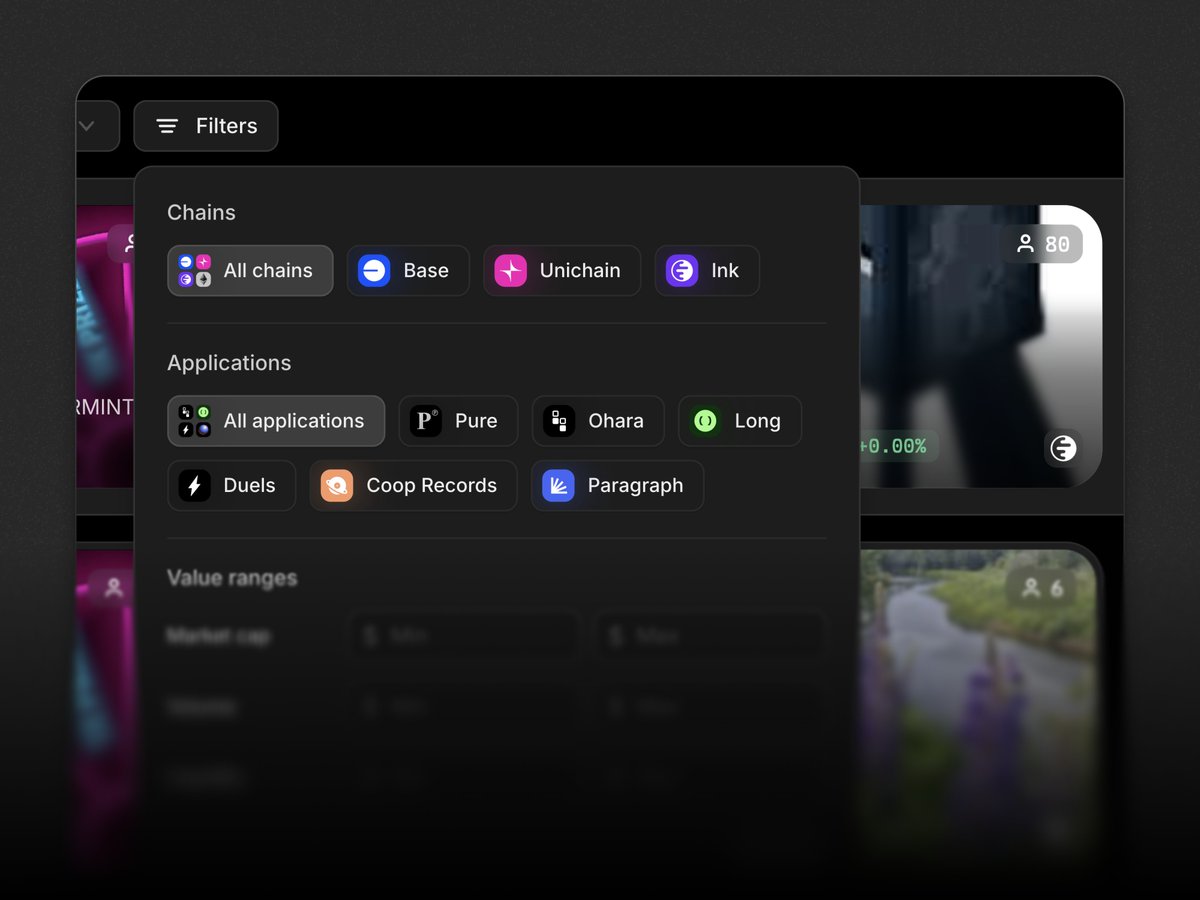Click the Market cap label
1200x900 pixels.
tap(218, 636)
